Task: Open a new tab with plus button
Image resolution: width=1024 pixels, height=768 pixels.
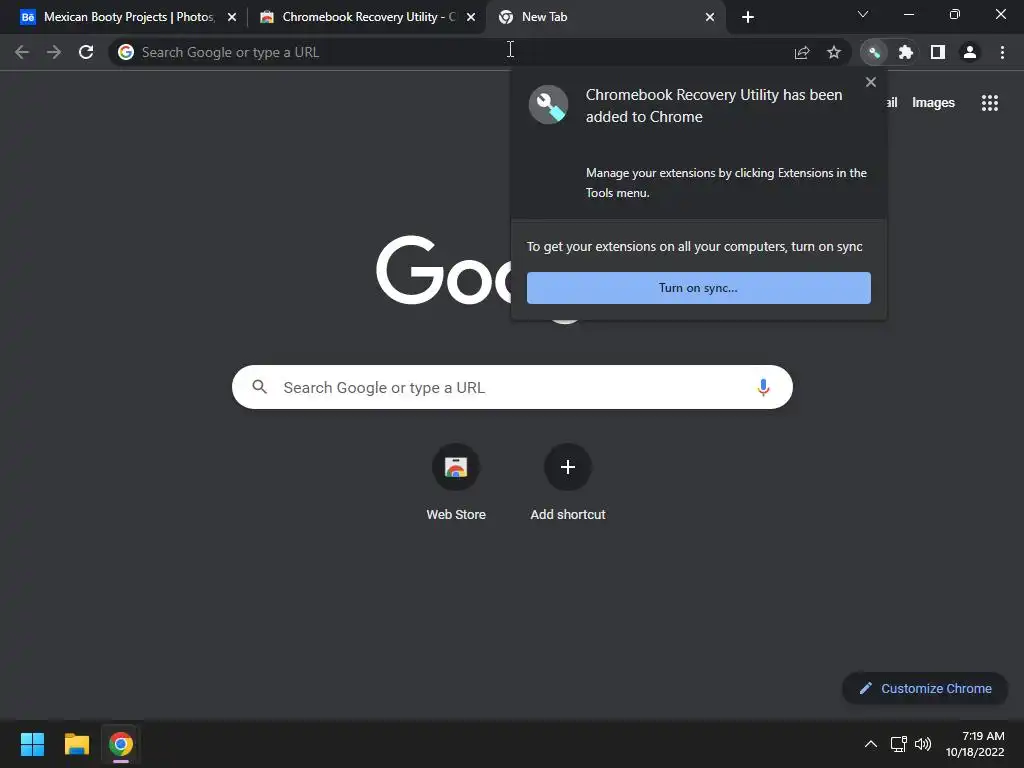Action: click(x=748, y=18)
